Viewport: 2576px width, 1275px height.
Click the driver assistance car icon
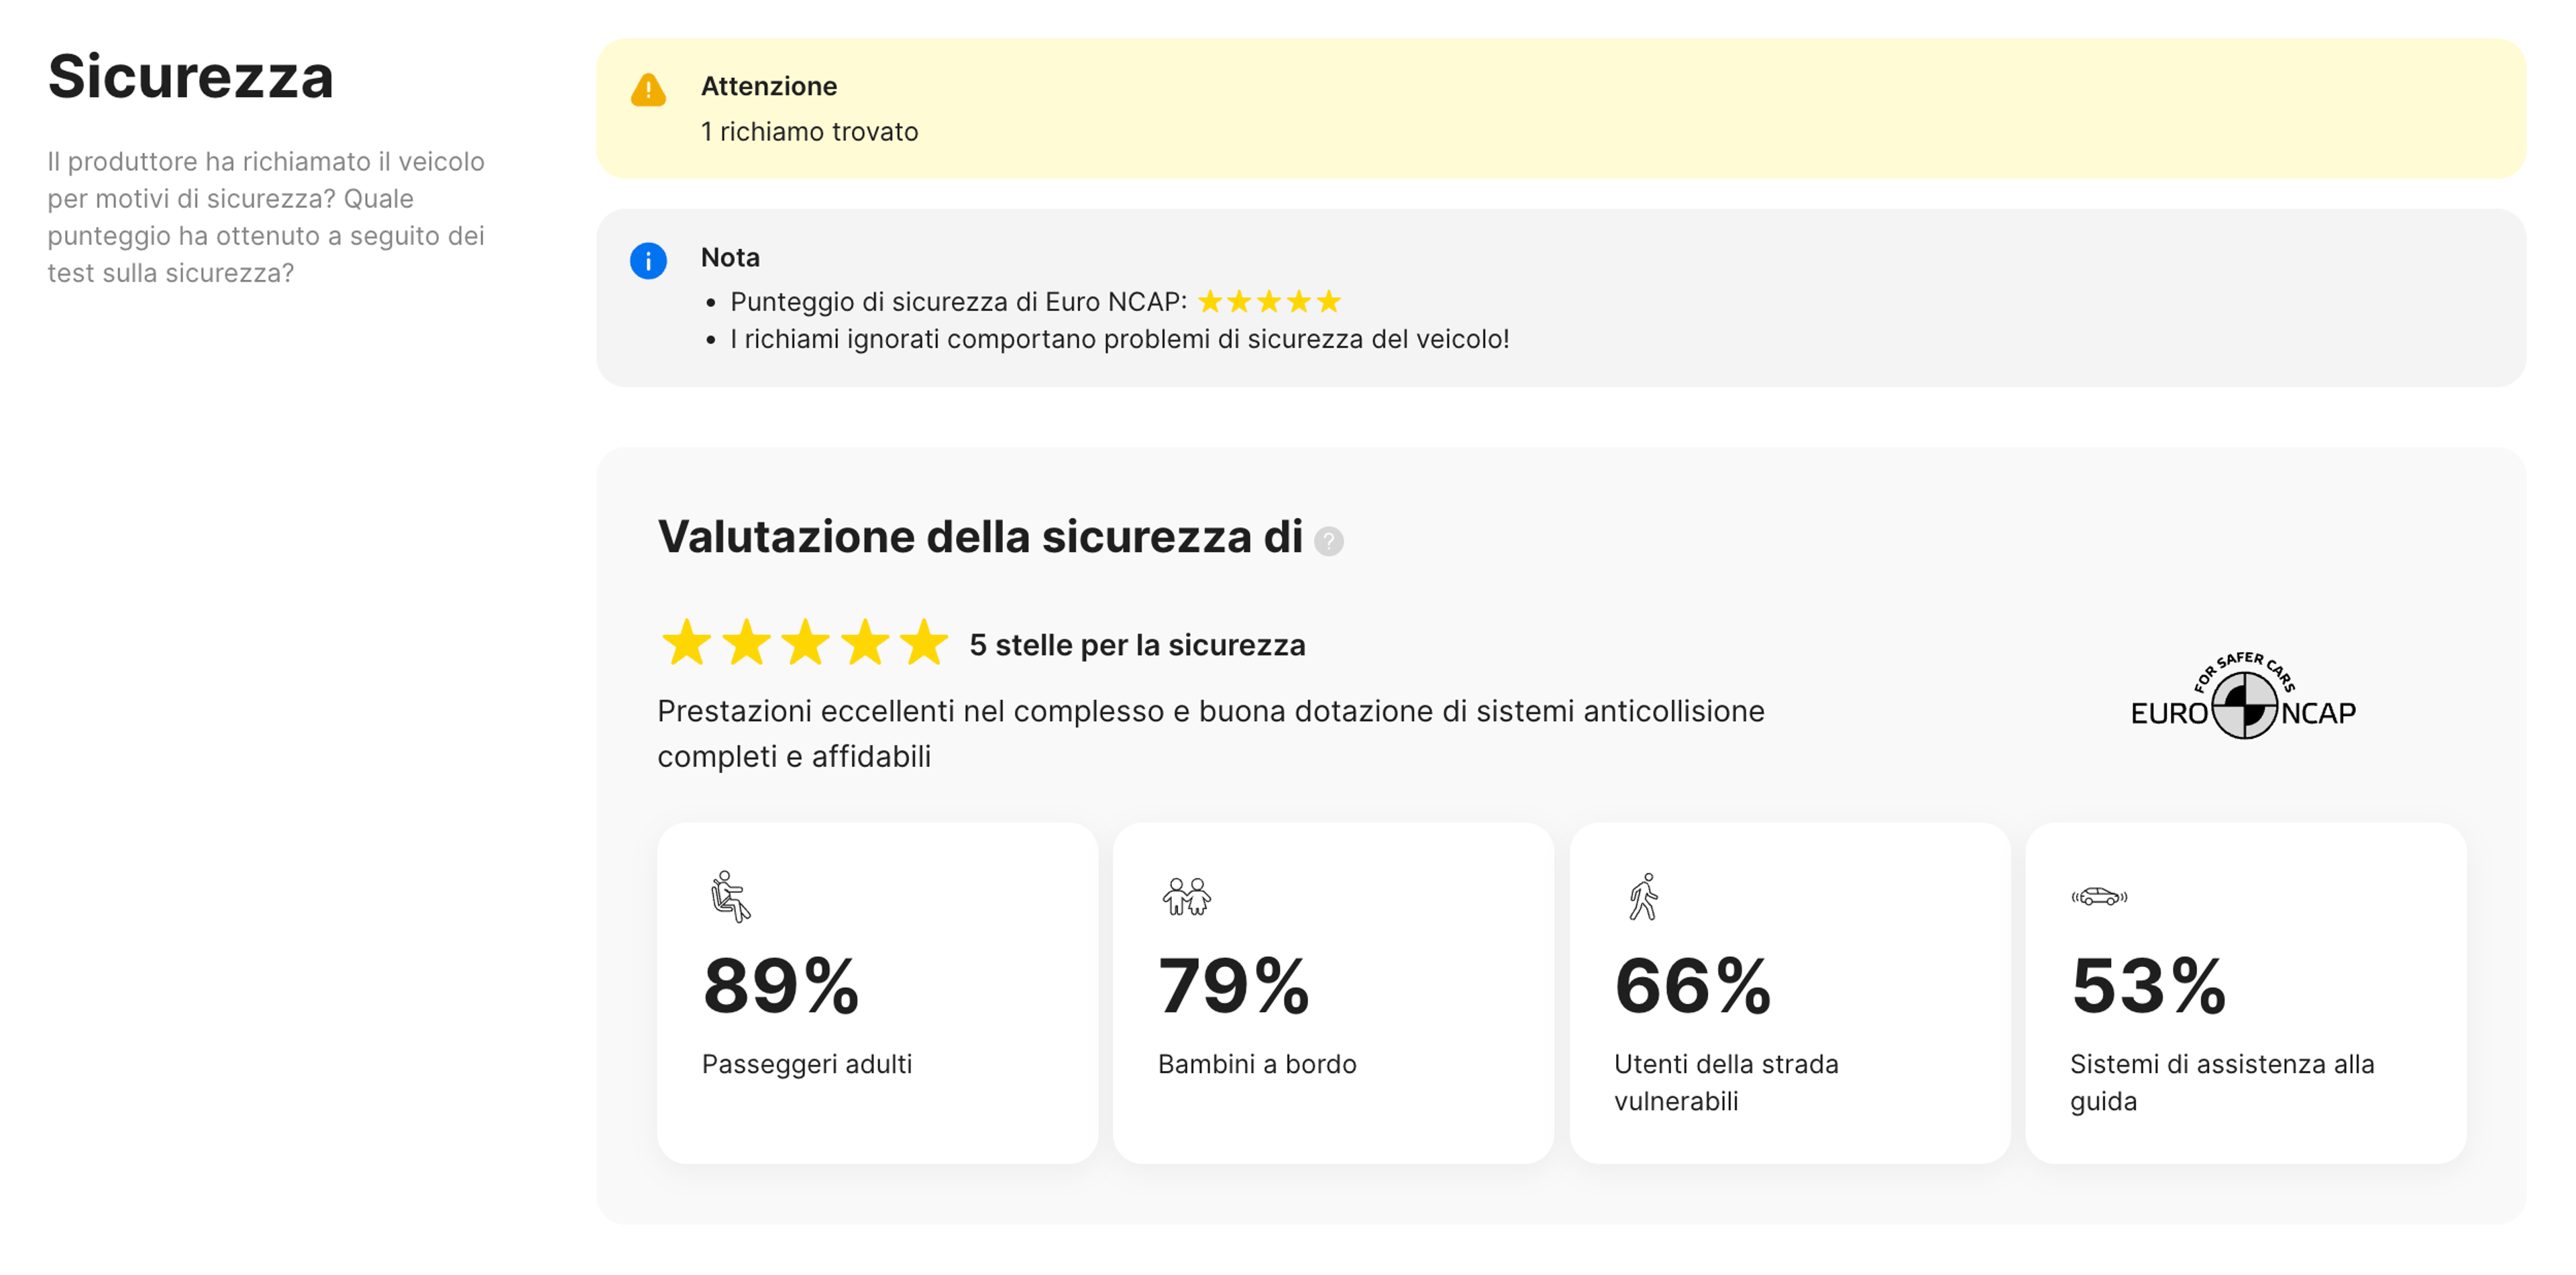click(x=2099, y=897)
